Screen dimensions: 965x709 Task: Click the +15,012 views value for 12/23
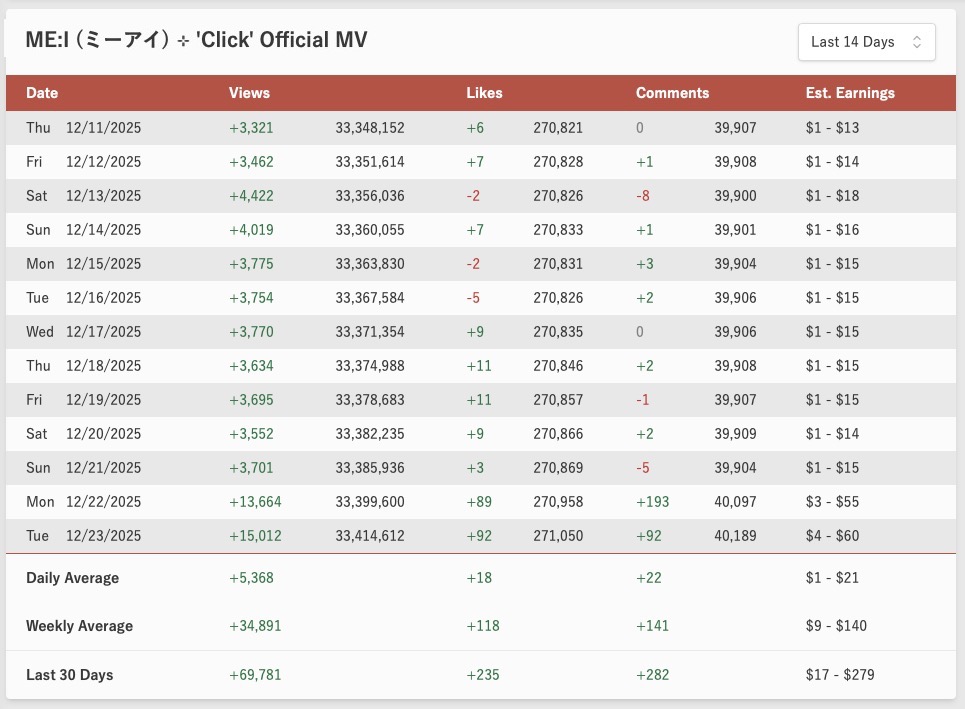point(255,536)
